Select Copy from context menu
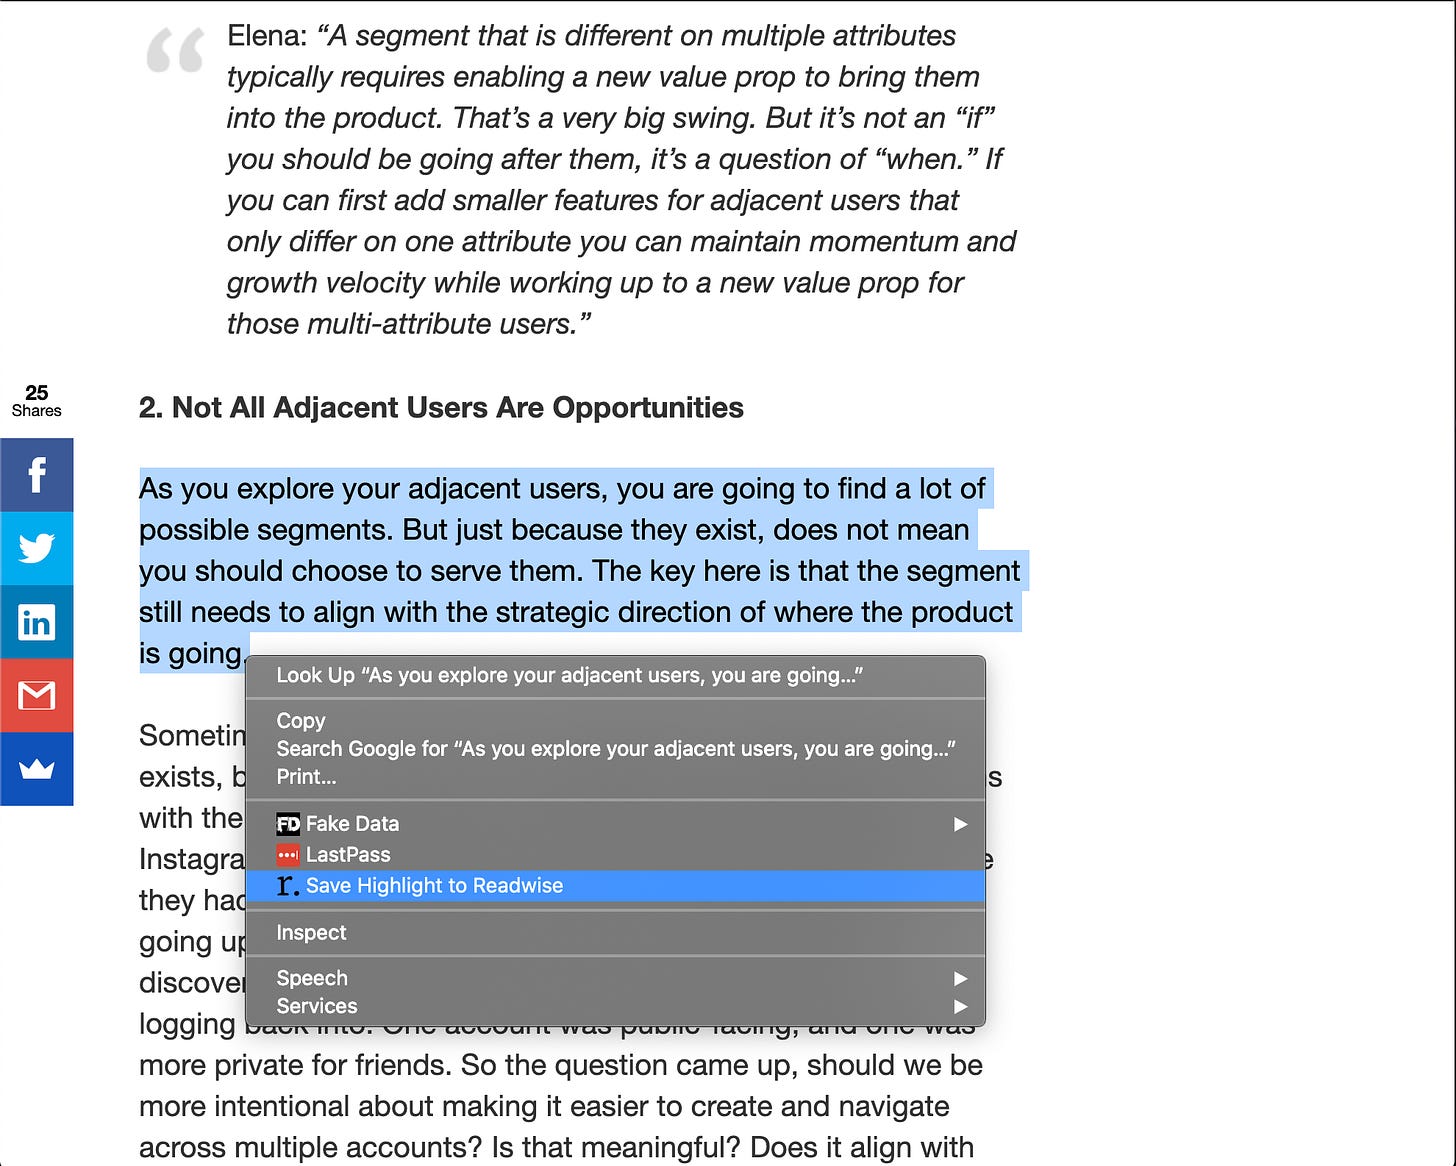This screenshot has height=1166, width=1456. click(x=615, y=721)
